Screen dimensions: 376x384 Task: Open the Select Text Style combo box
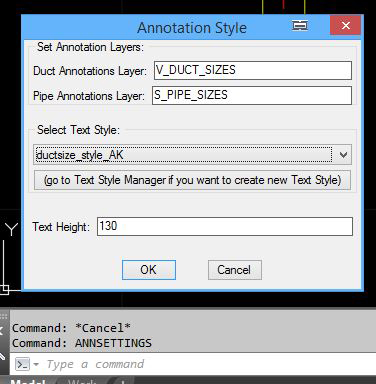click(x=192, y=155)
